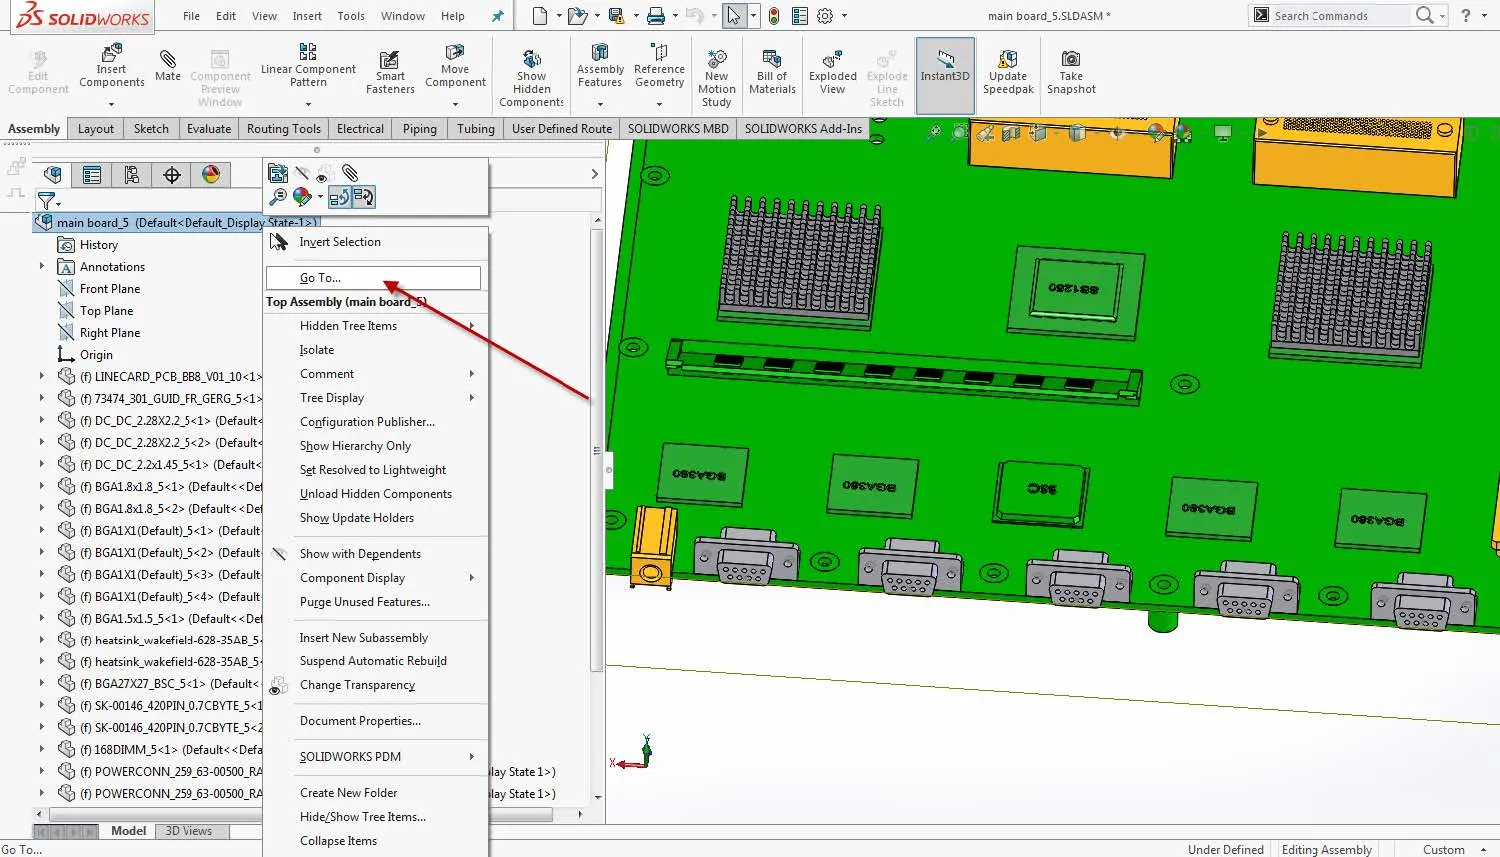Select the Mate tool
Viewport: 1500px width, 857px height.
pos(168,66)
